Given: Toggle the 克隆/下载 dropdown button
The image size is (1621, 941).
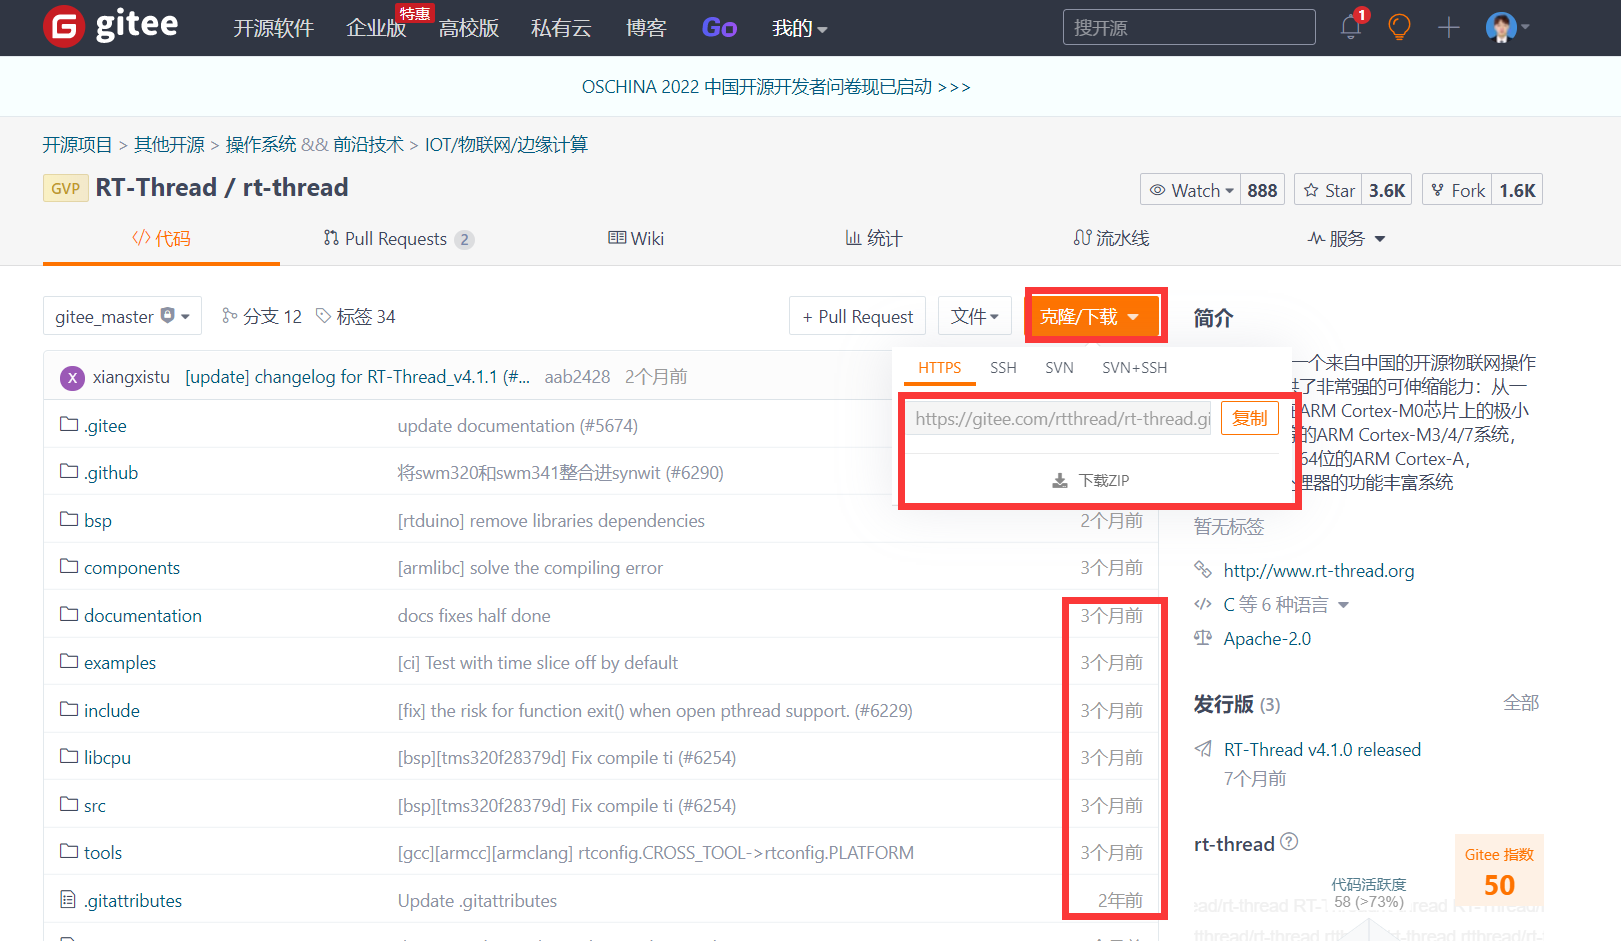Looking at the screenshot, I should click(x=1094, y=316).
